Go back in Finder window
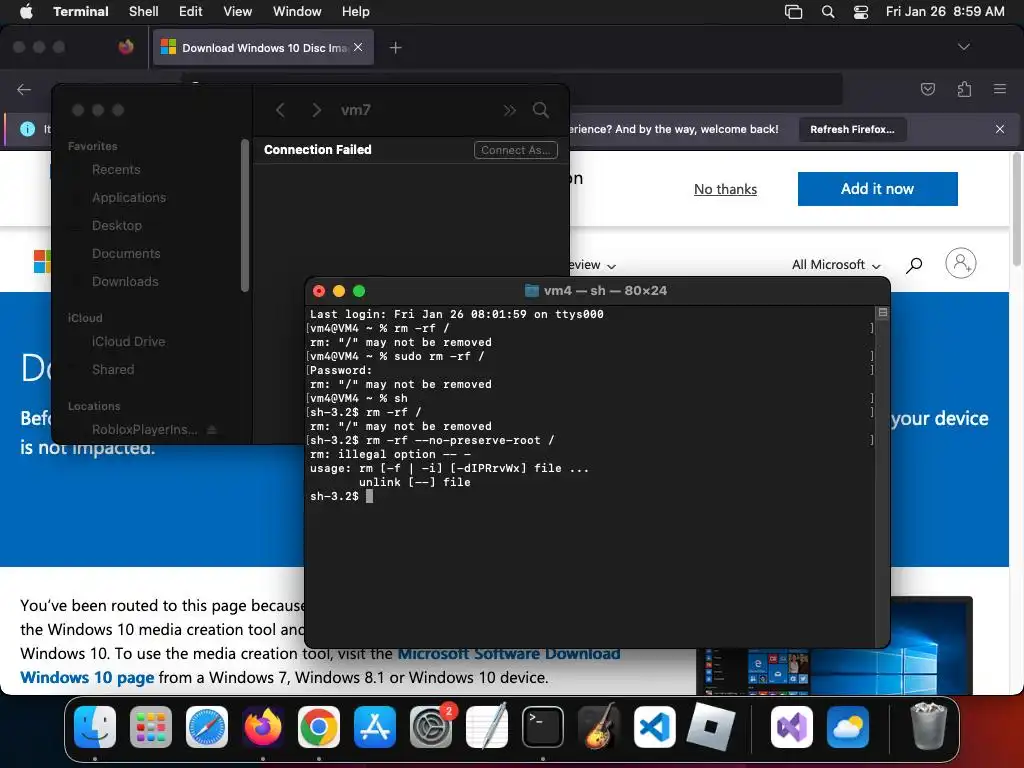Viewport: 1024px width, 768px height. 281,110
